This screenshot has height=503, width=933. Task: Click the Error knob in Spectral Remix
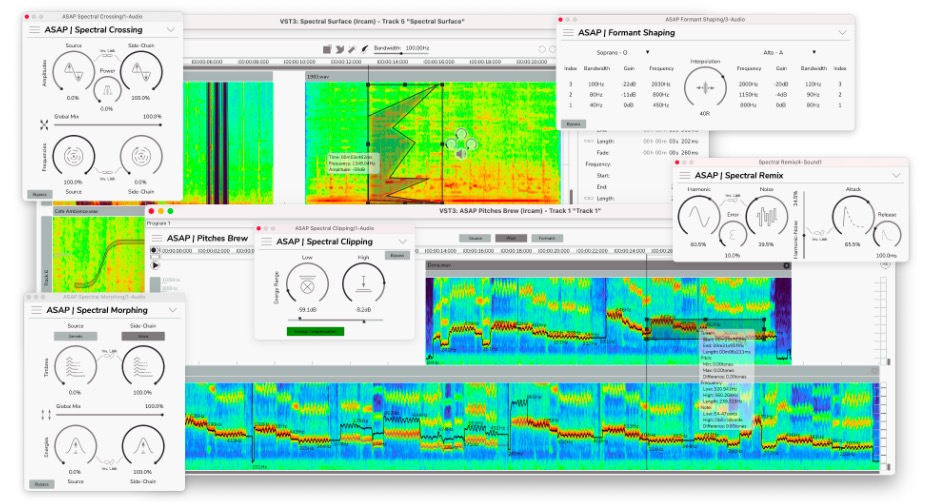732,235
